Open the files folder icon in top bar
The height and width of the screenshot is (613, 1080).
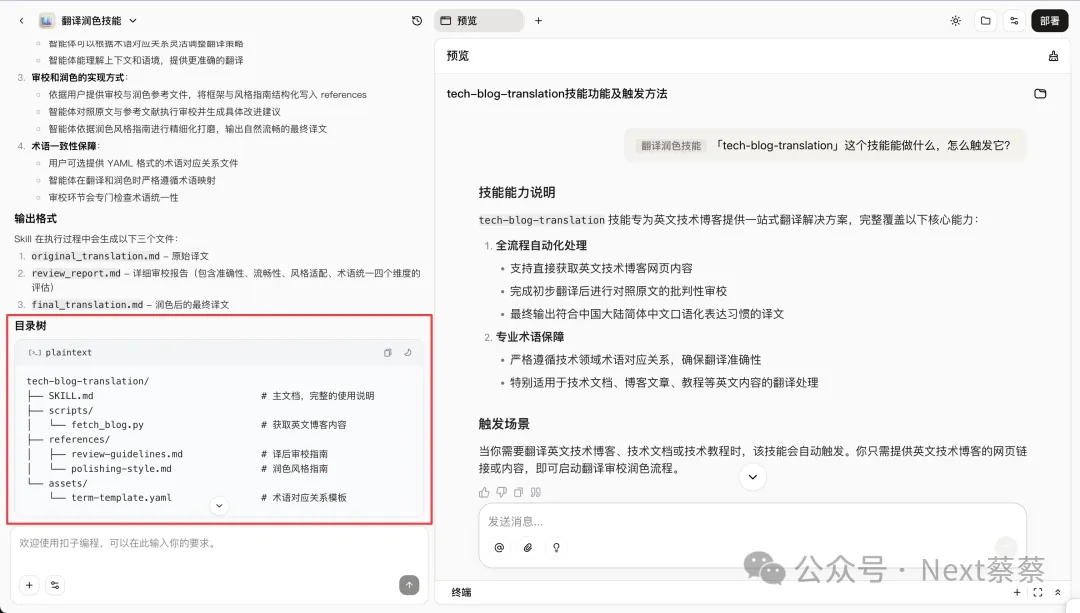pyautogui.click(x=985, y=20)
